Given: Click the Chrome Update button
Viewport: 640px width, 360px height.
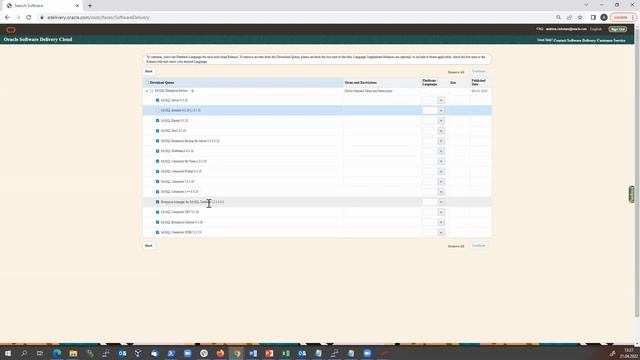Looking at the screenshot, I should (x=623, y=18).
